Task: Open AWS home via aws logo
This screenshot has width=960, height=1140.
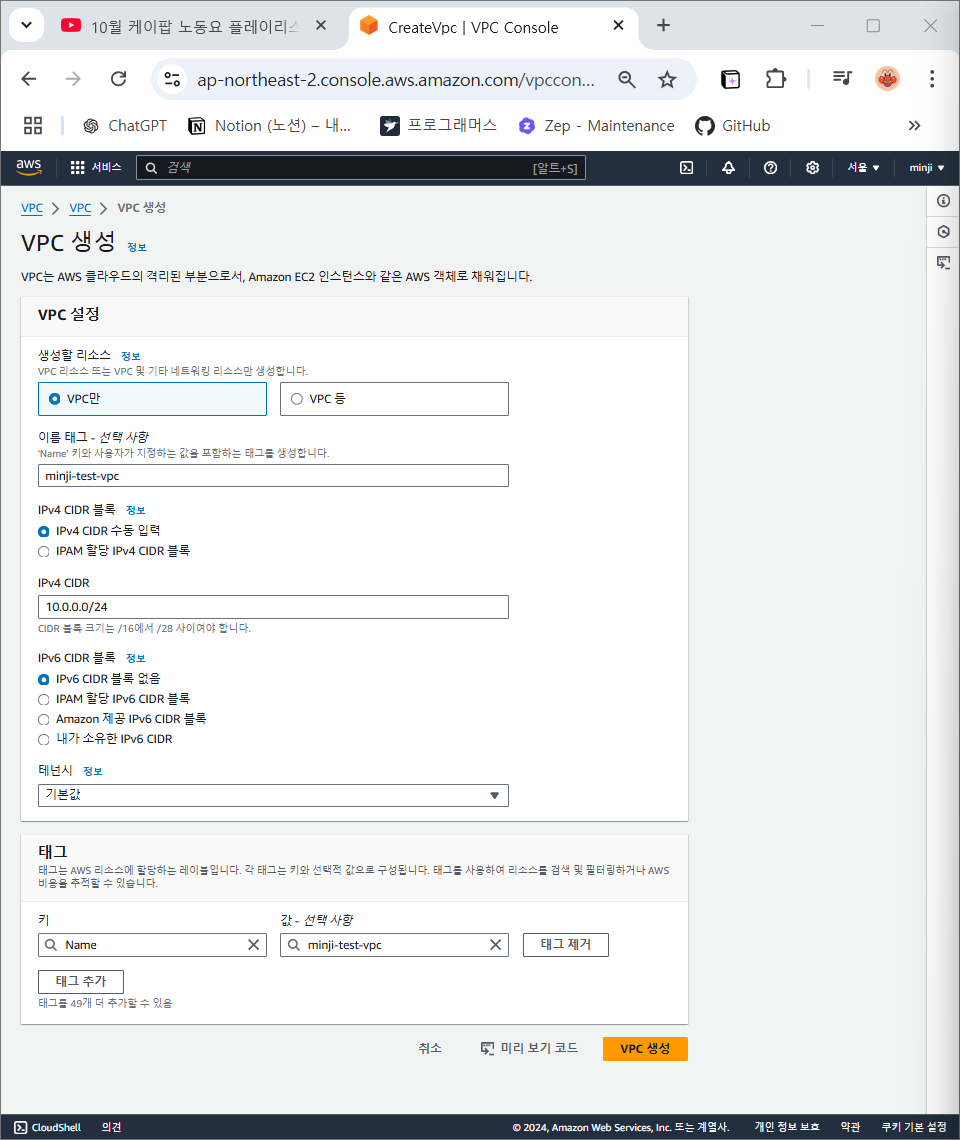Action: (x=29, y=166)
